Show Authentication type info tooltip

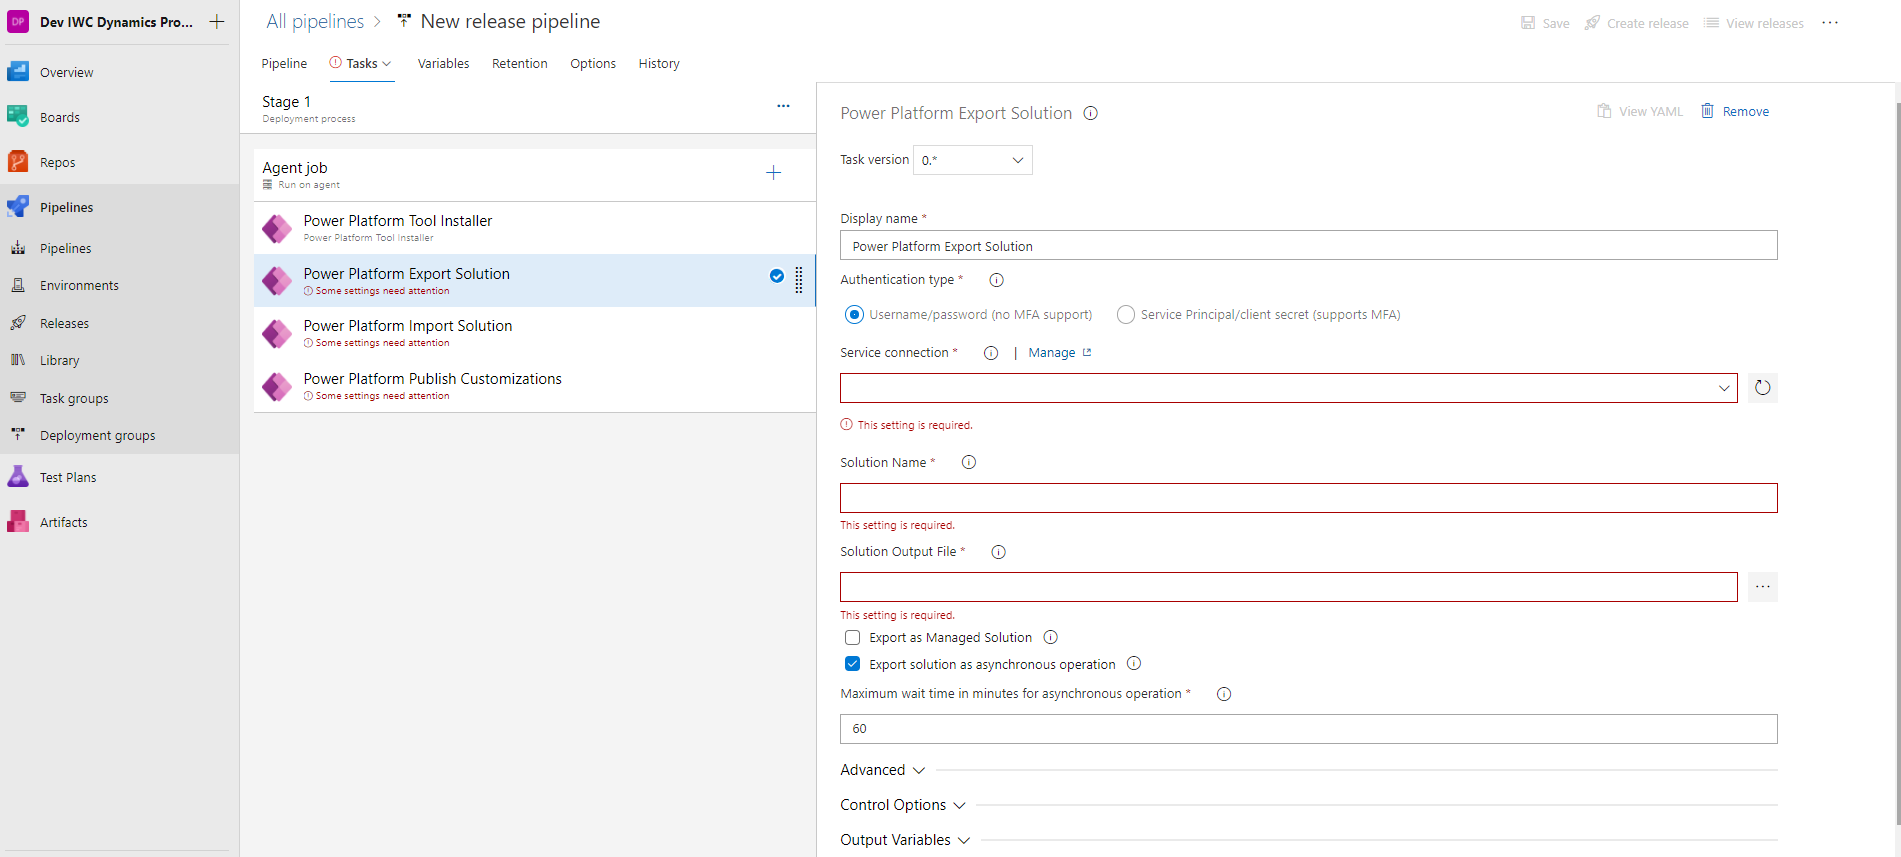point(996,280)
